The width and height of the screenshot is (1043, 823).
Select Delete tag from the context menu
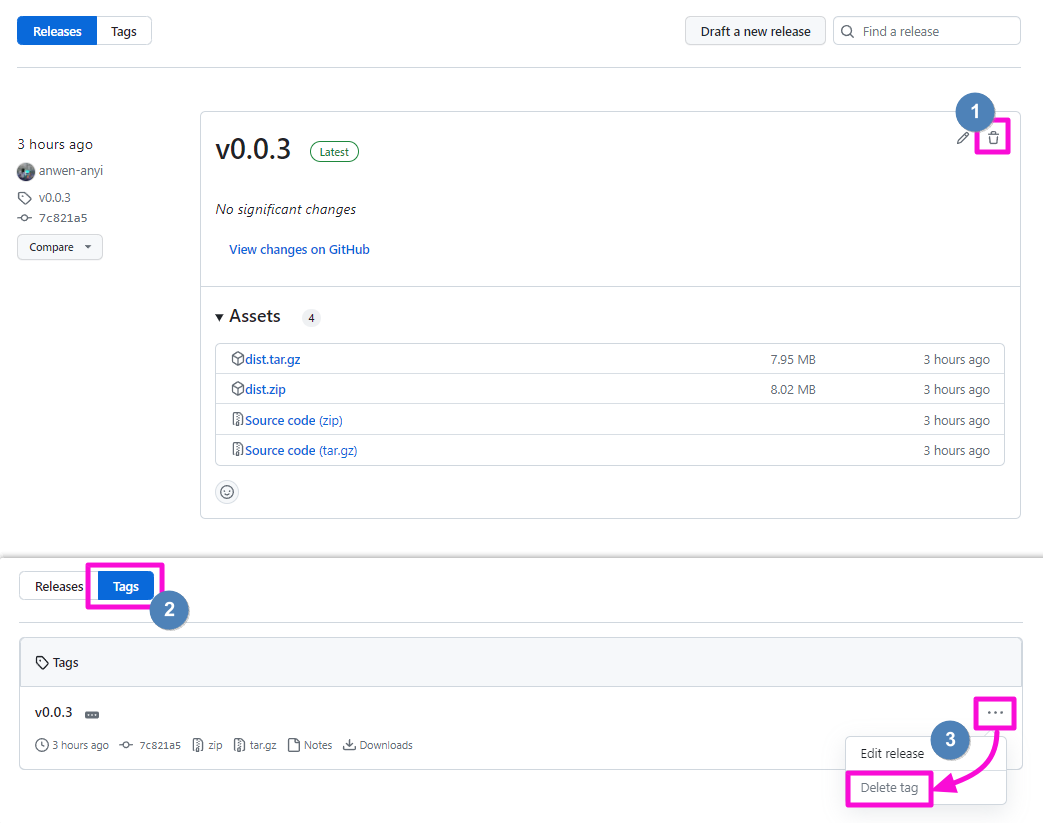pos(888,788)
